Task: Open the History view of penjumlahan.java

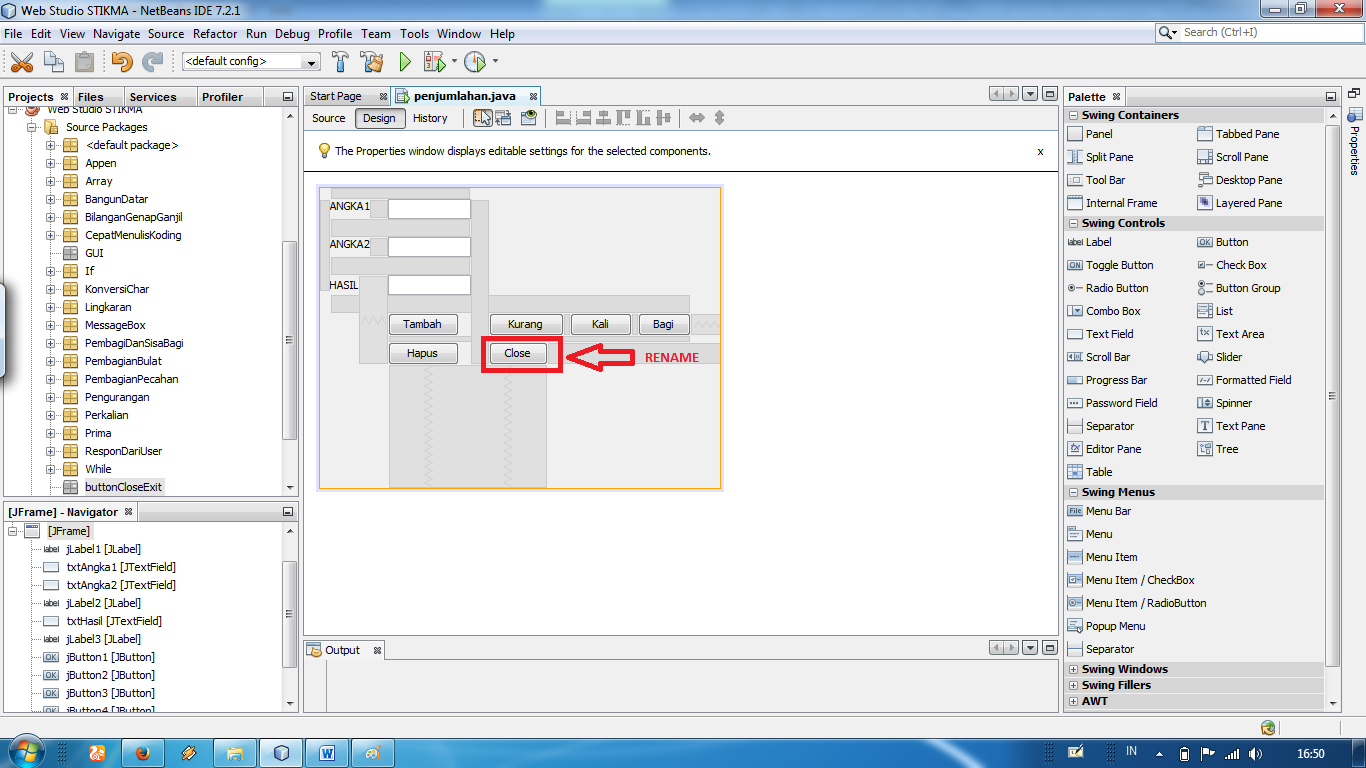Action: tap(430, 118)
